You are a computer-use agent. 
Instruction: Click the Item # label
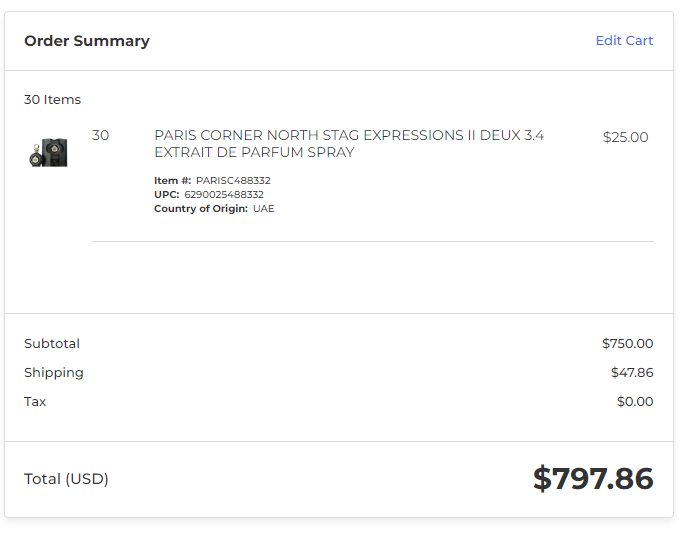pos(172,181)
